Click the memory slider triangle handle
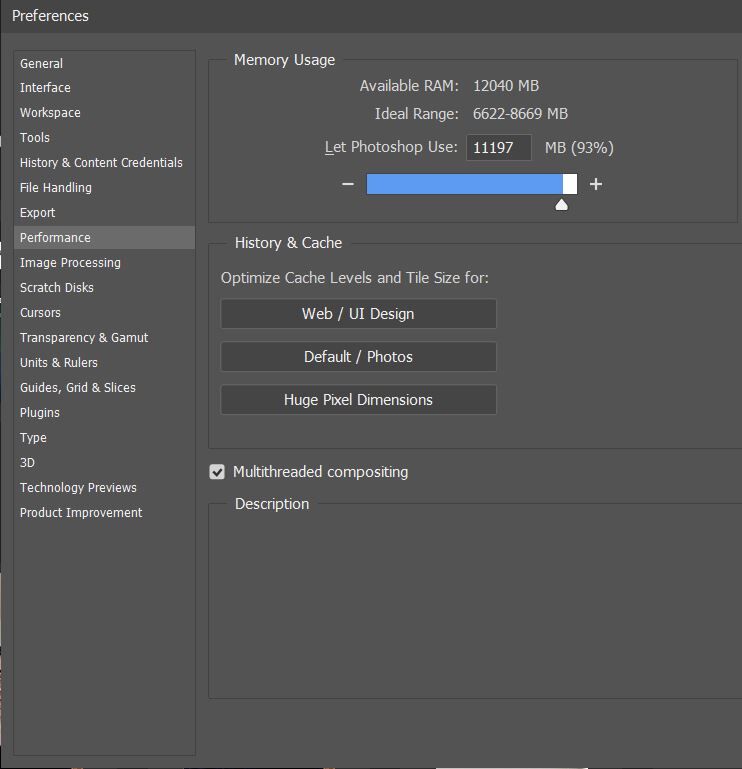Image resolution: width=742 pixels, height=769 pixels. pyautogui.click(x=562, y=205)
